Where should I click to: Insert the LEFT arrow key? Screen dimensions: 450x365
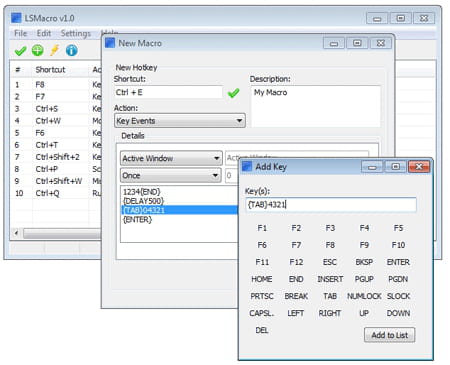(x=296, y=313)
